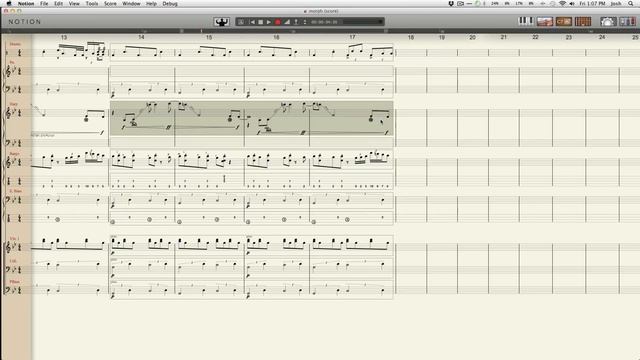640x360 pixels.
Task: Open the View menu
Action: tap(74, 4)
